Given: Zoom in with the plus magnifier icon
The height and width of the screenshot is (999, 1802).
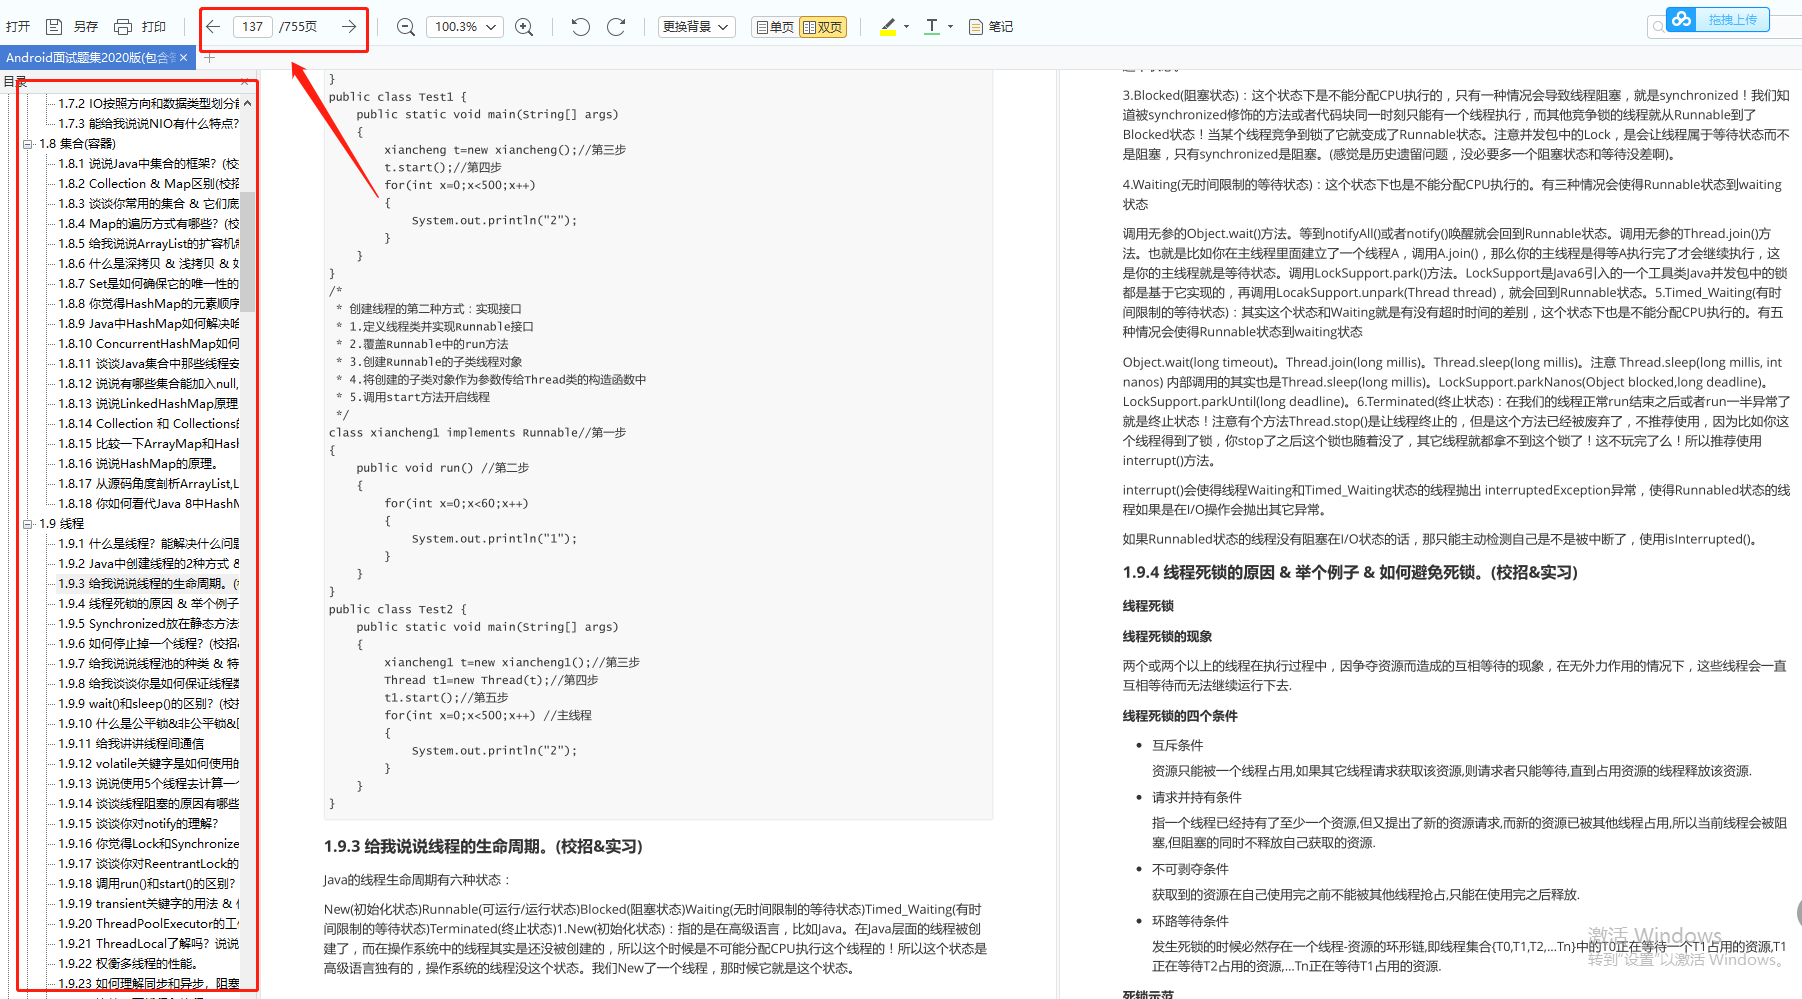Looking at the screenshot, I should 524,27.
